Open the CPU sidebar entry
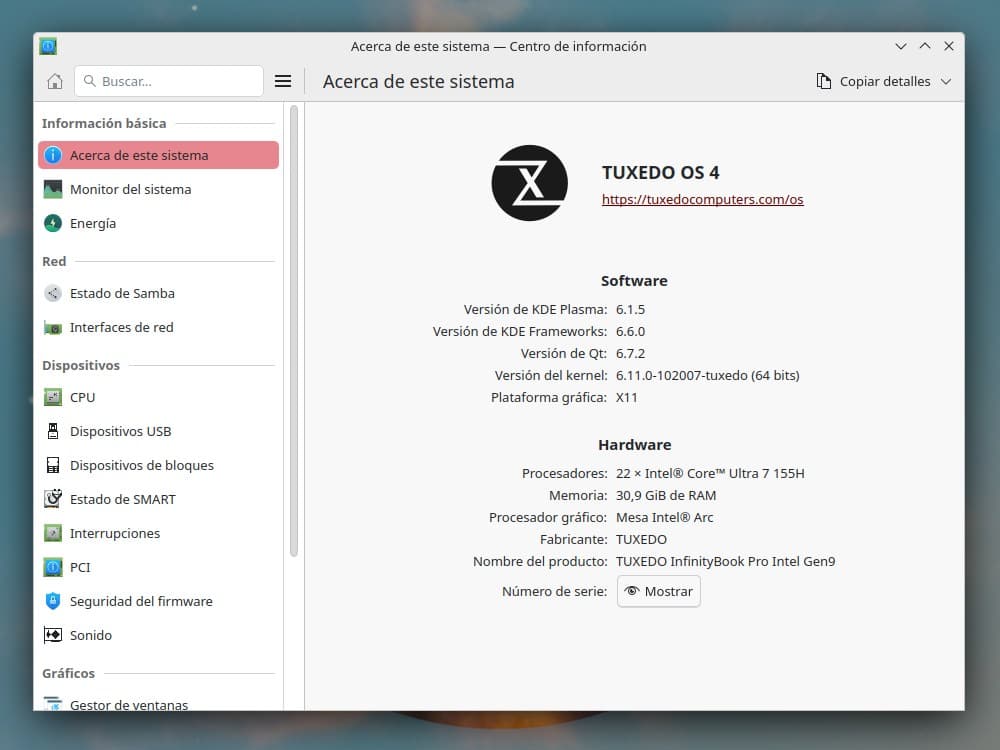This screenshot has height=750, width=1000. tap(158, 397)
